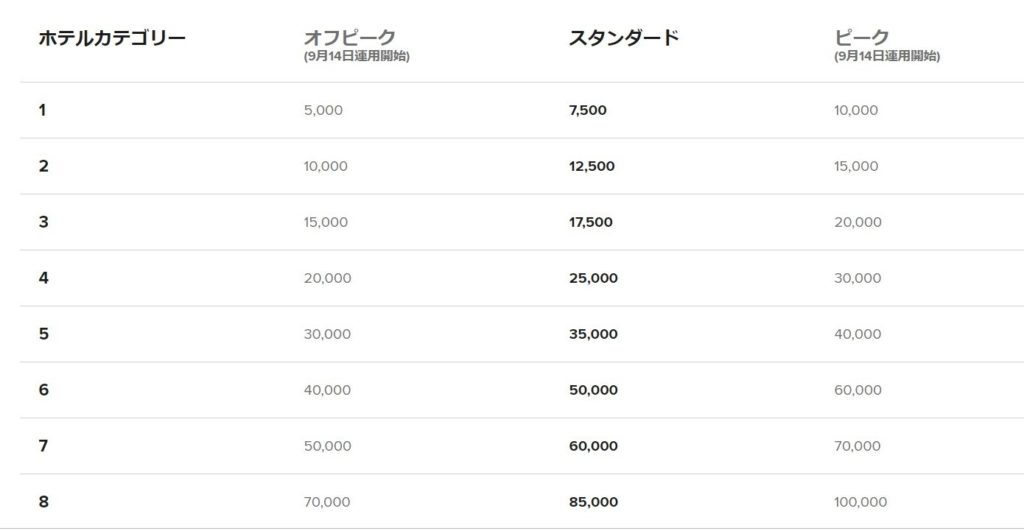Select the category 7 row label
This screenshot has height=531, width=1024.
[x=43, y=446]
